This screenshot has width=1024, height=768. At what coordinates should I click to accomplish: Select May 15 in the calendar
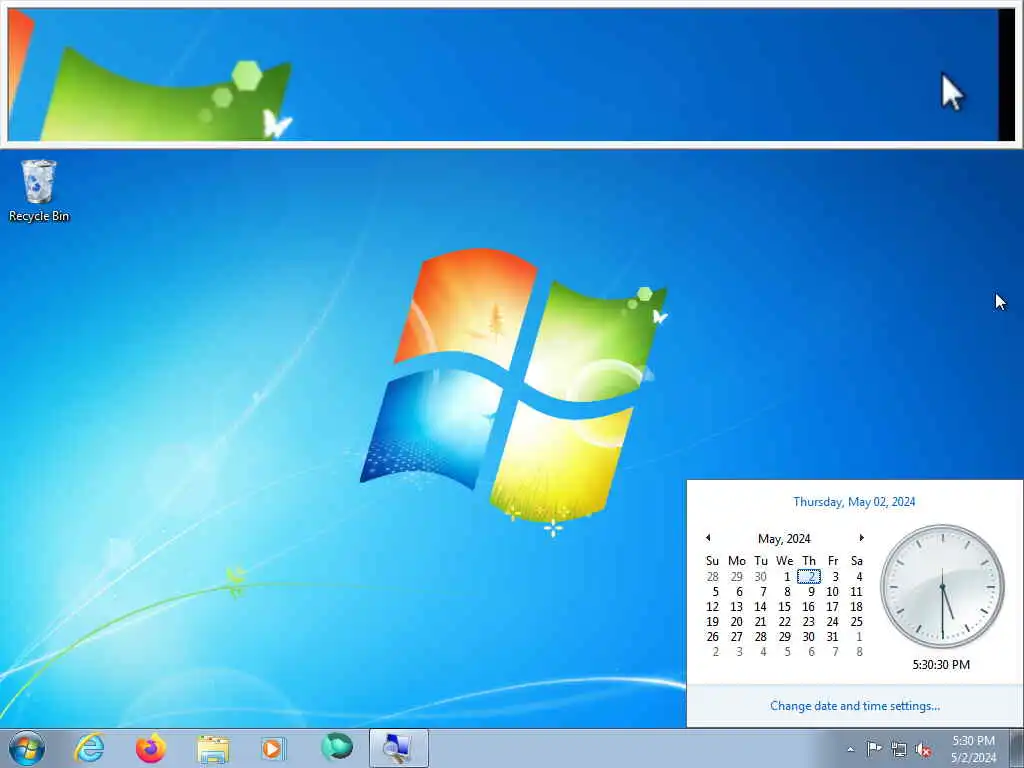pos(784,607)
